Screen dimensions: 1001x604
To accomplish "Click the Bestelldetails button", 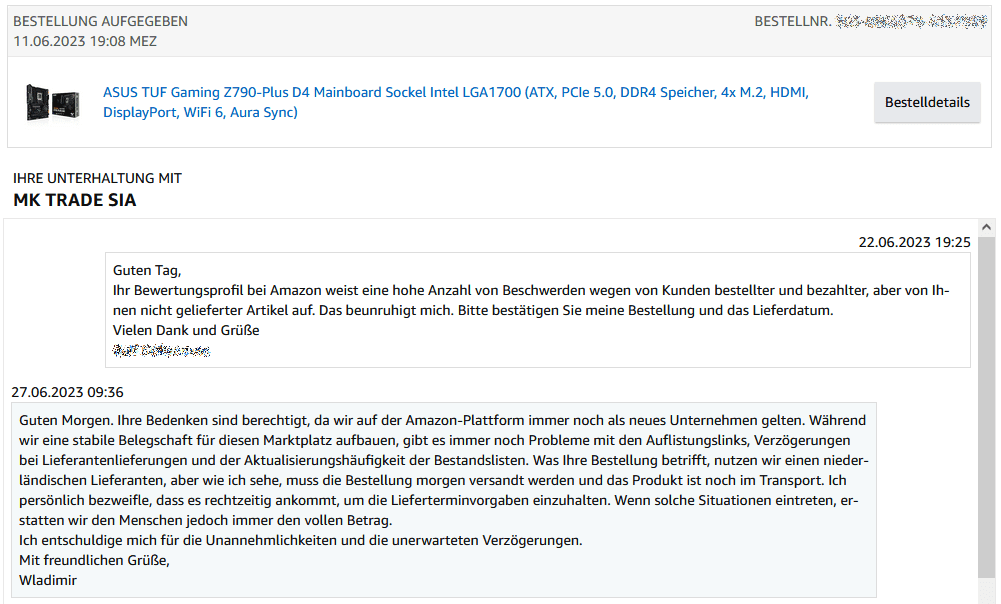I will click(927, 102).
